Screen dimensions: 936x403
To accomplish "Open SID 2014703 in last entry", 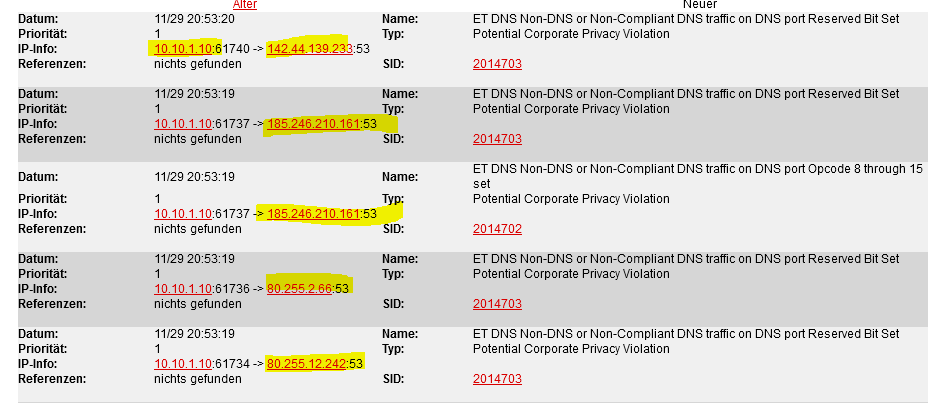I will coord(497,379).
